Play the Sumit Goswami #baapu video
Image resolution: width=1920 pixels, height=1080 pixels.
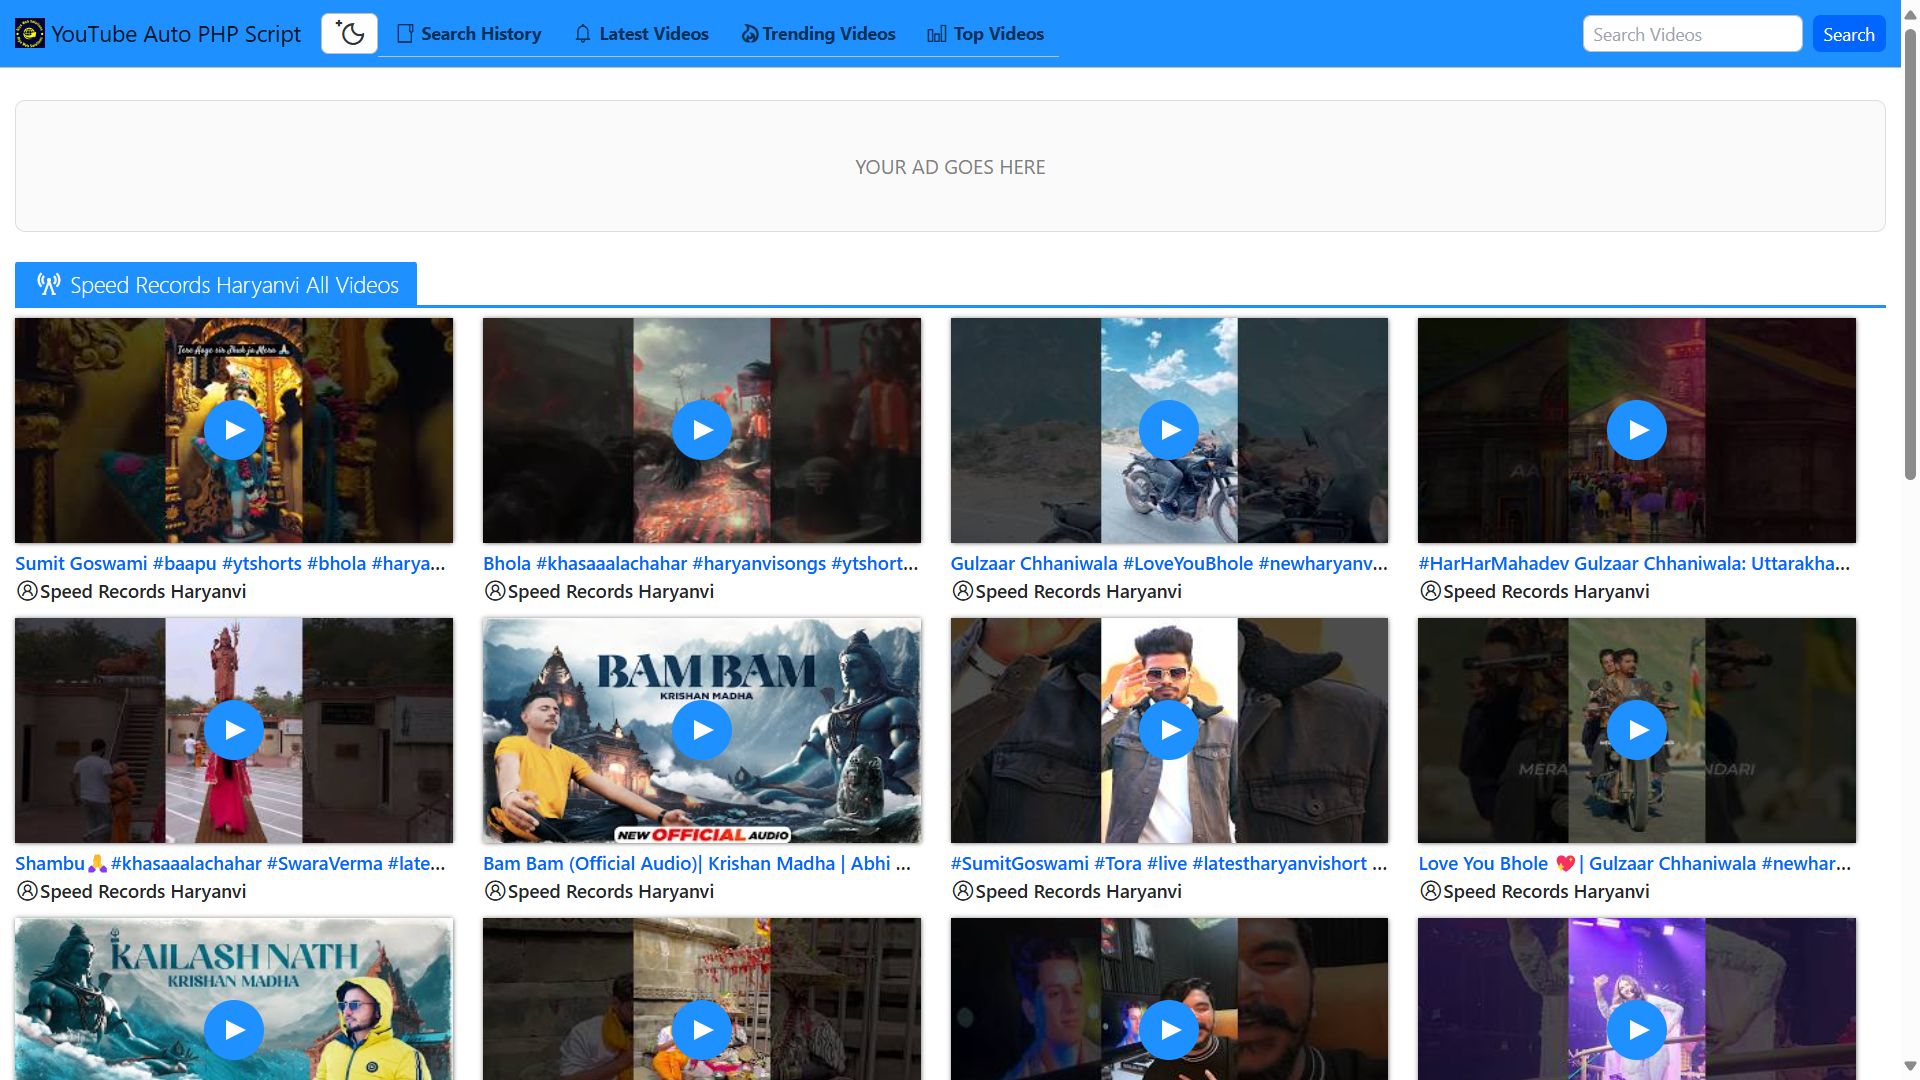click(234, 430)
